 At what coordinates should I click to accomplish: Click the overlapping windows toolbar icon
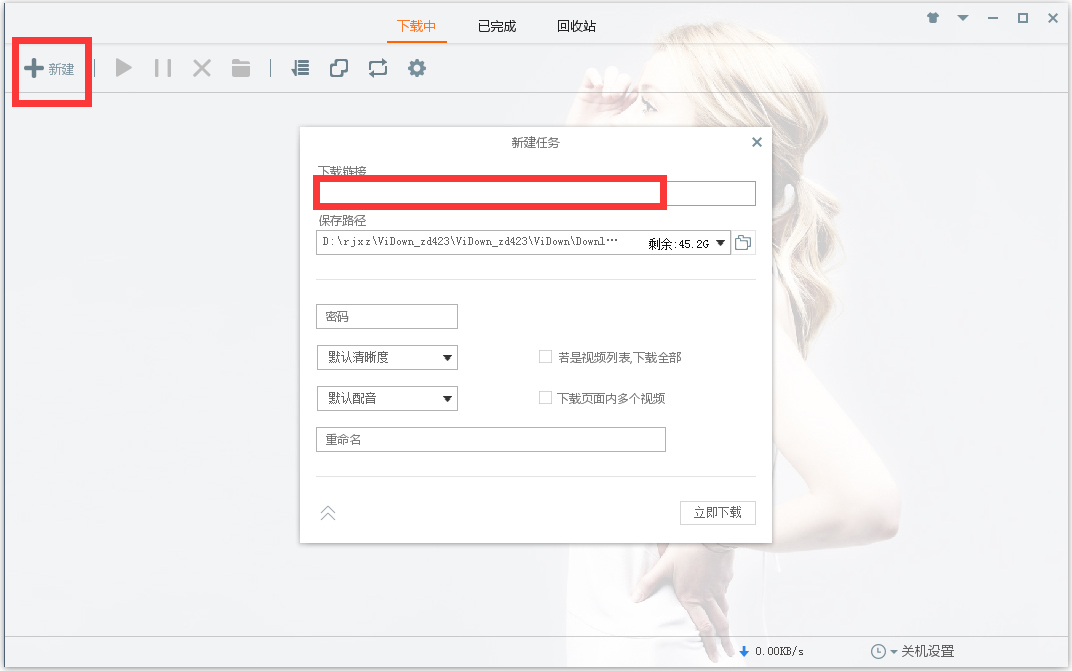coord(339,68)
